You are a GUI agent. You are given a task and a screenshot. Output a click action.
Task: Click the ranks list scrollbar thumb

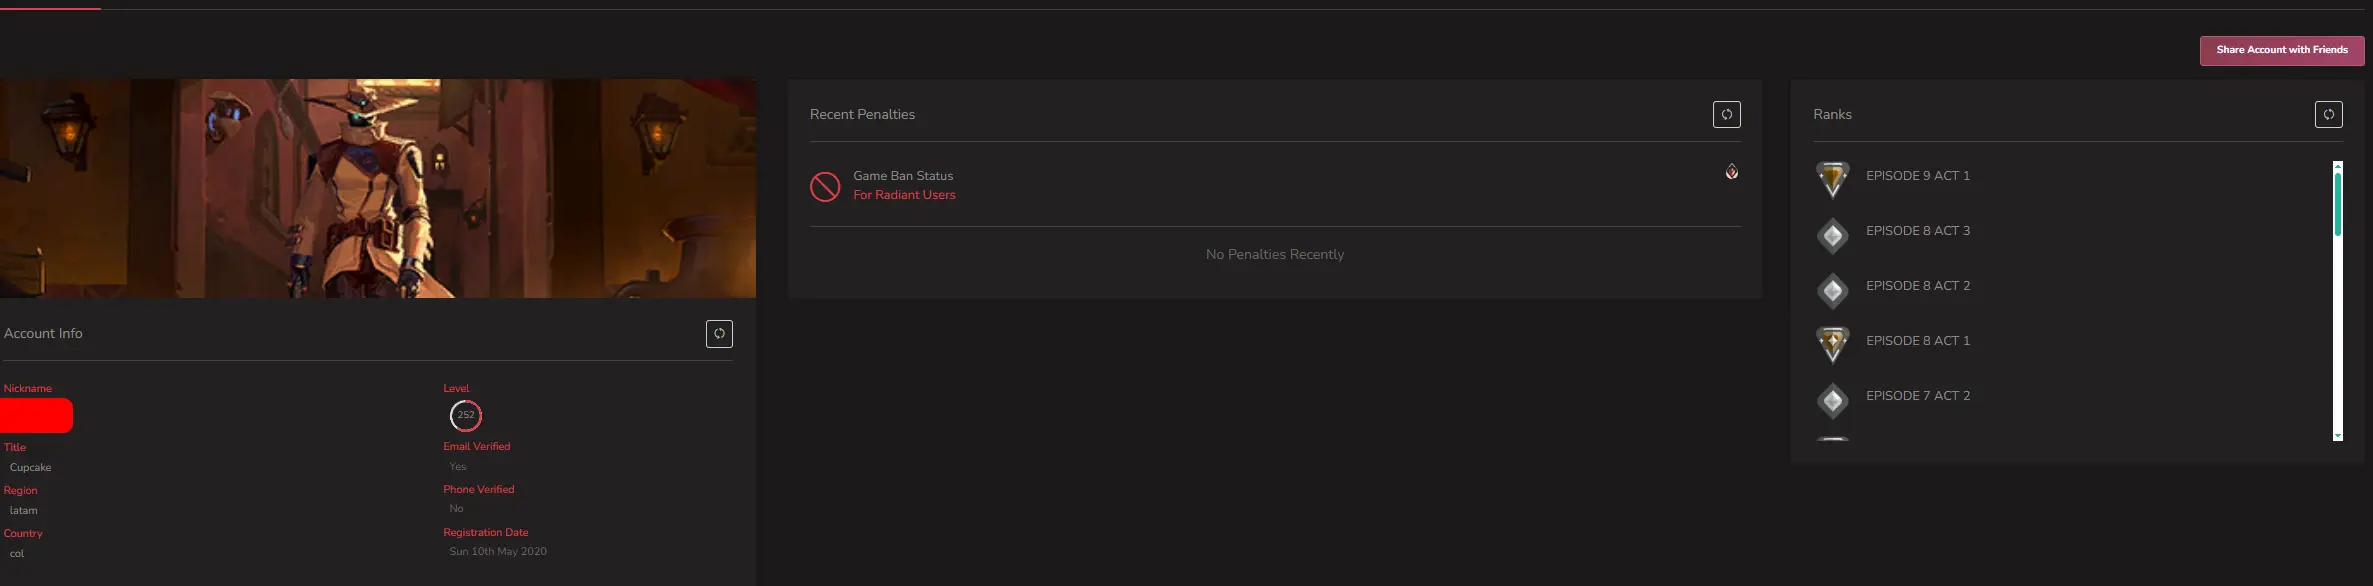pyautogui.click(x=2337, y=204)
